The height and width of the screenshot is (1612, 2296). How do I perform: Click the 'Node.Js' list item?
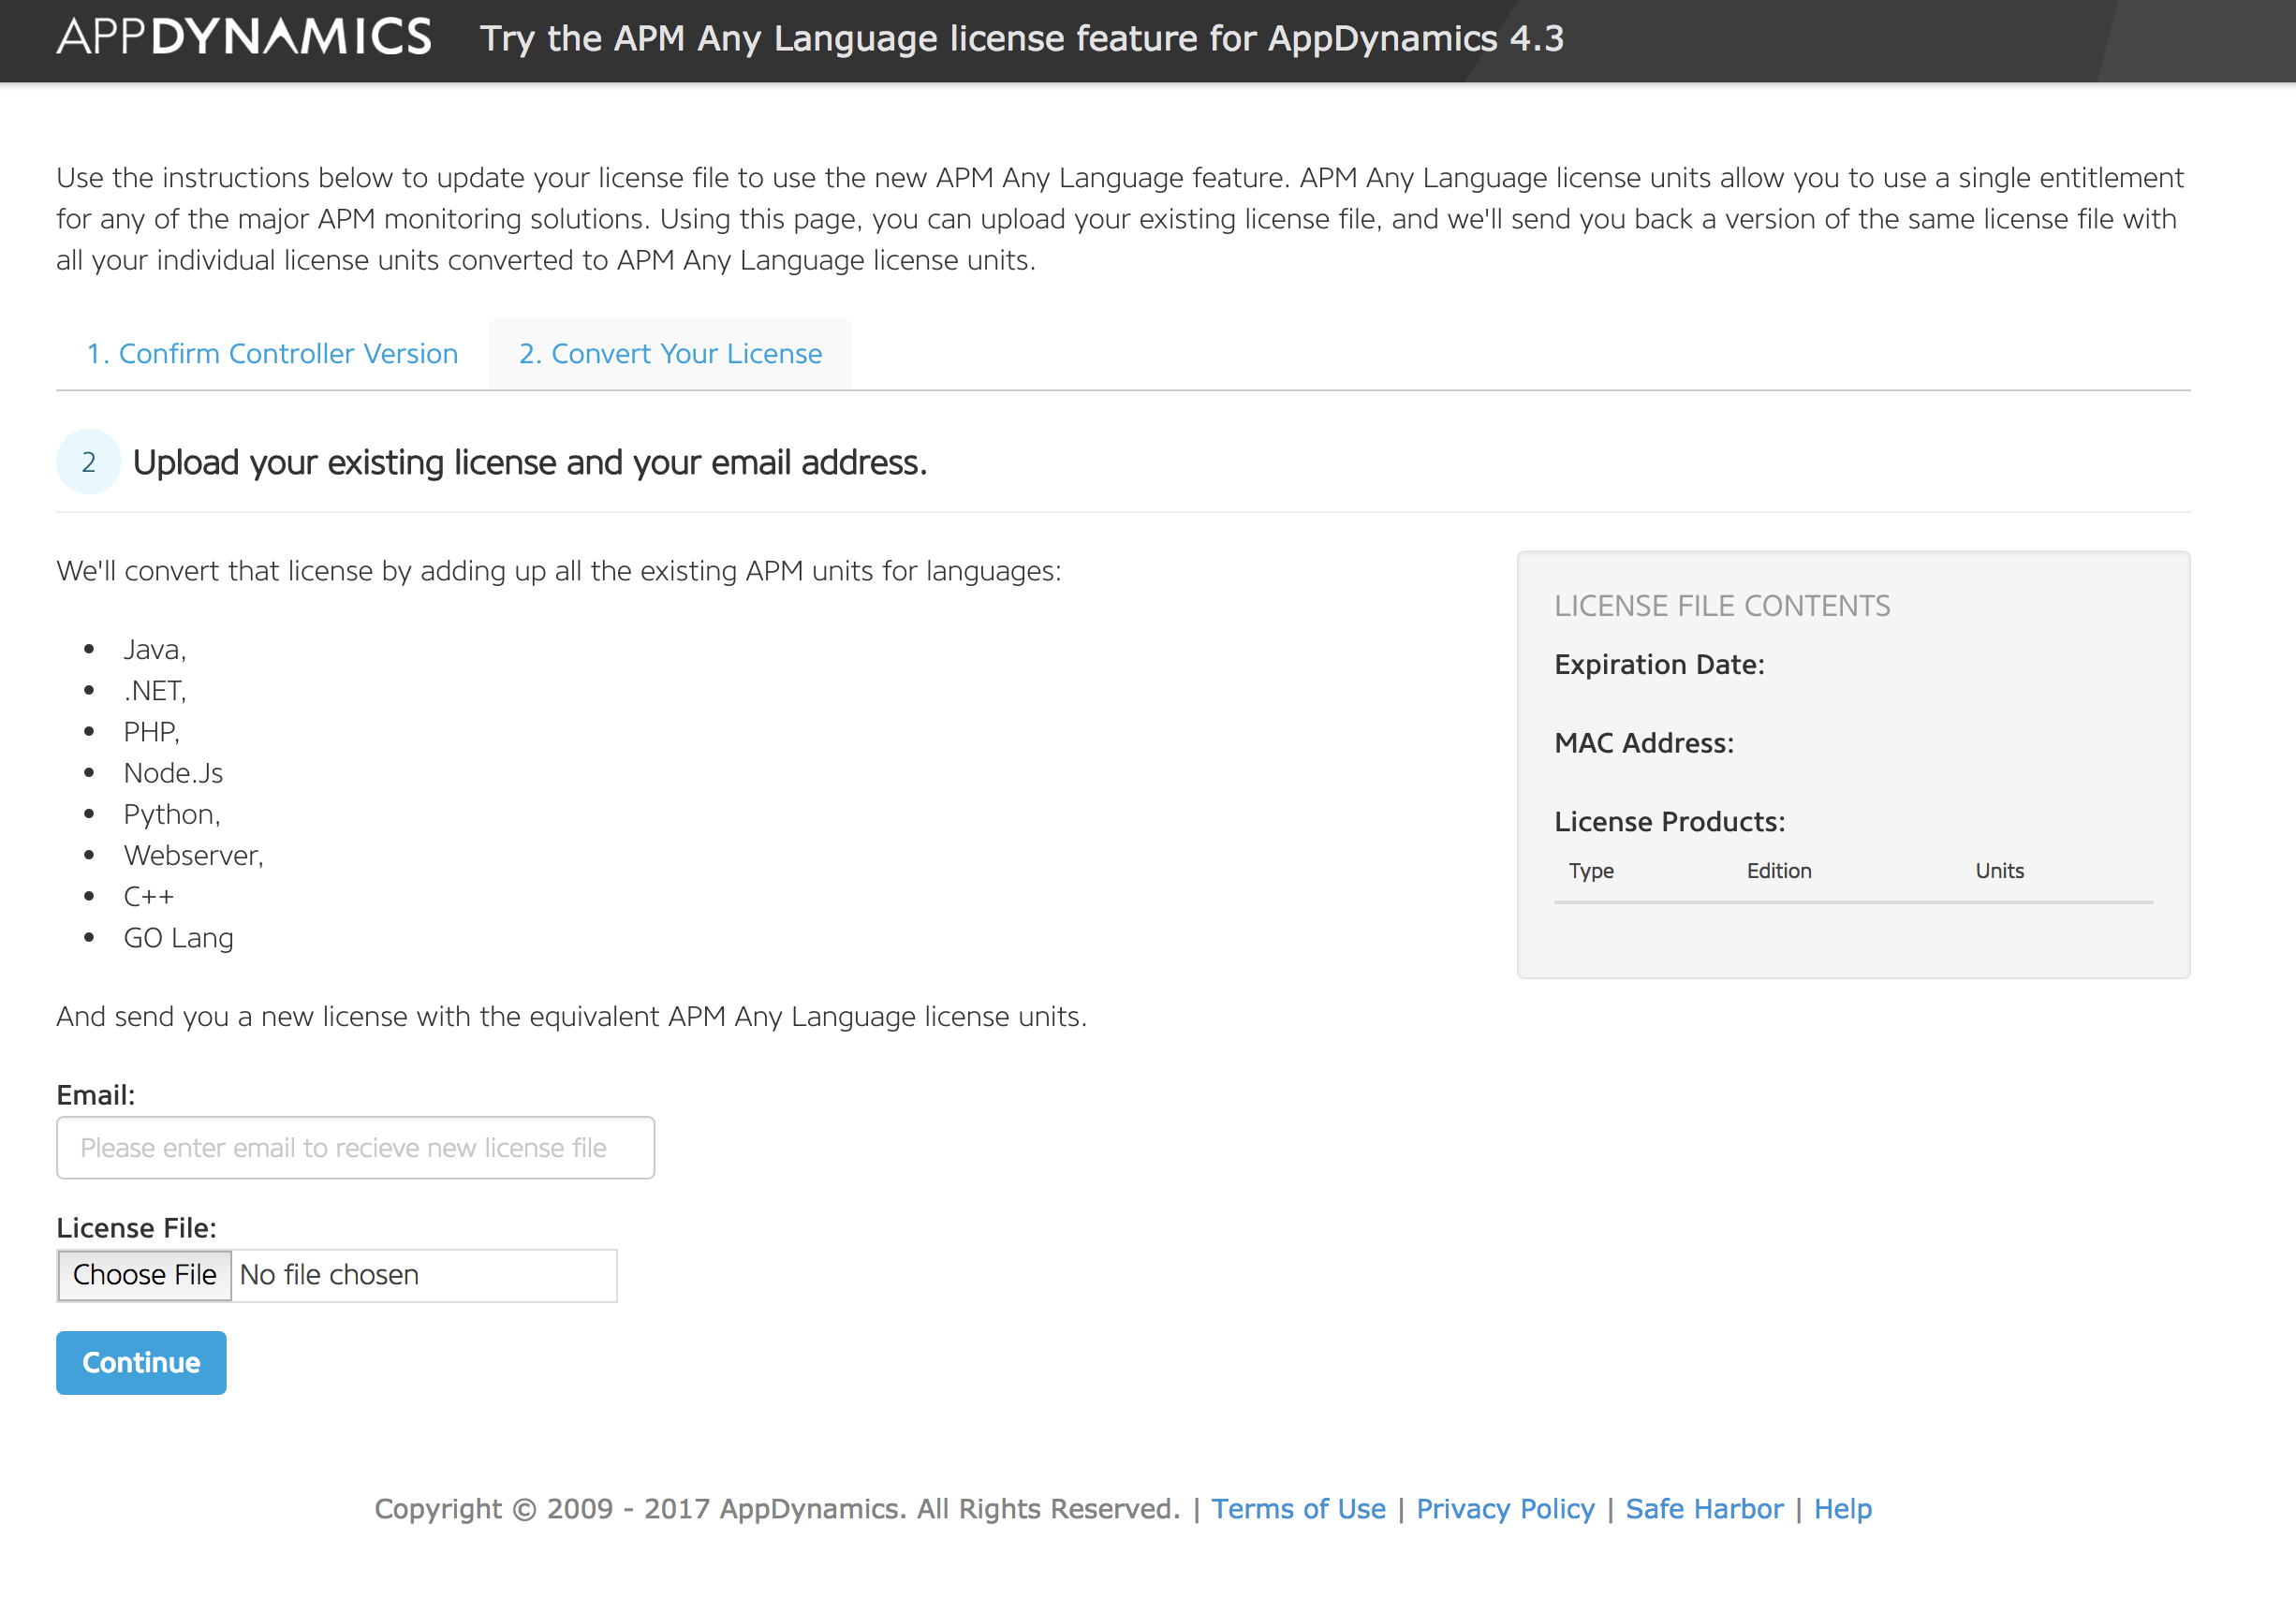pos(173,773)
